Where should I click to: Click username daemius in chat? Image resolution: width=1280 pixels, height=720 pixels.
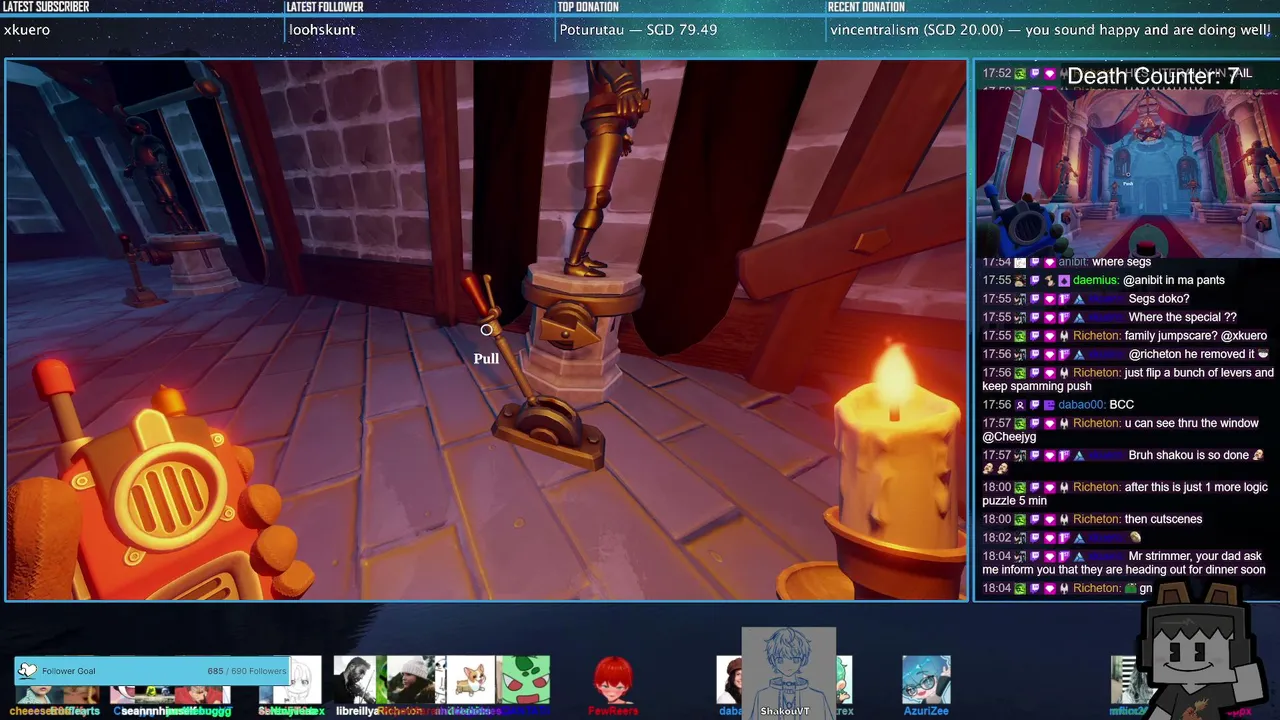click(x=1096, y=280)
